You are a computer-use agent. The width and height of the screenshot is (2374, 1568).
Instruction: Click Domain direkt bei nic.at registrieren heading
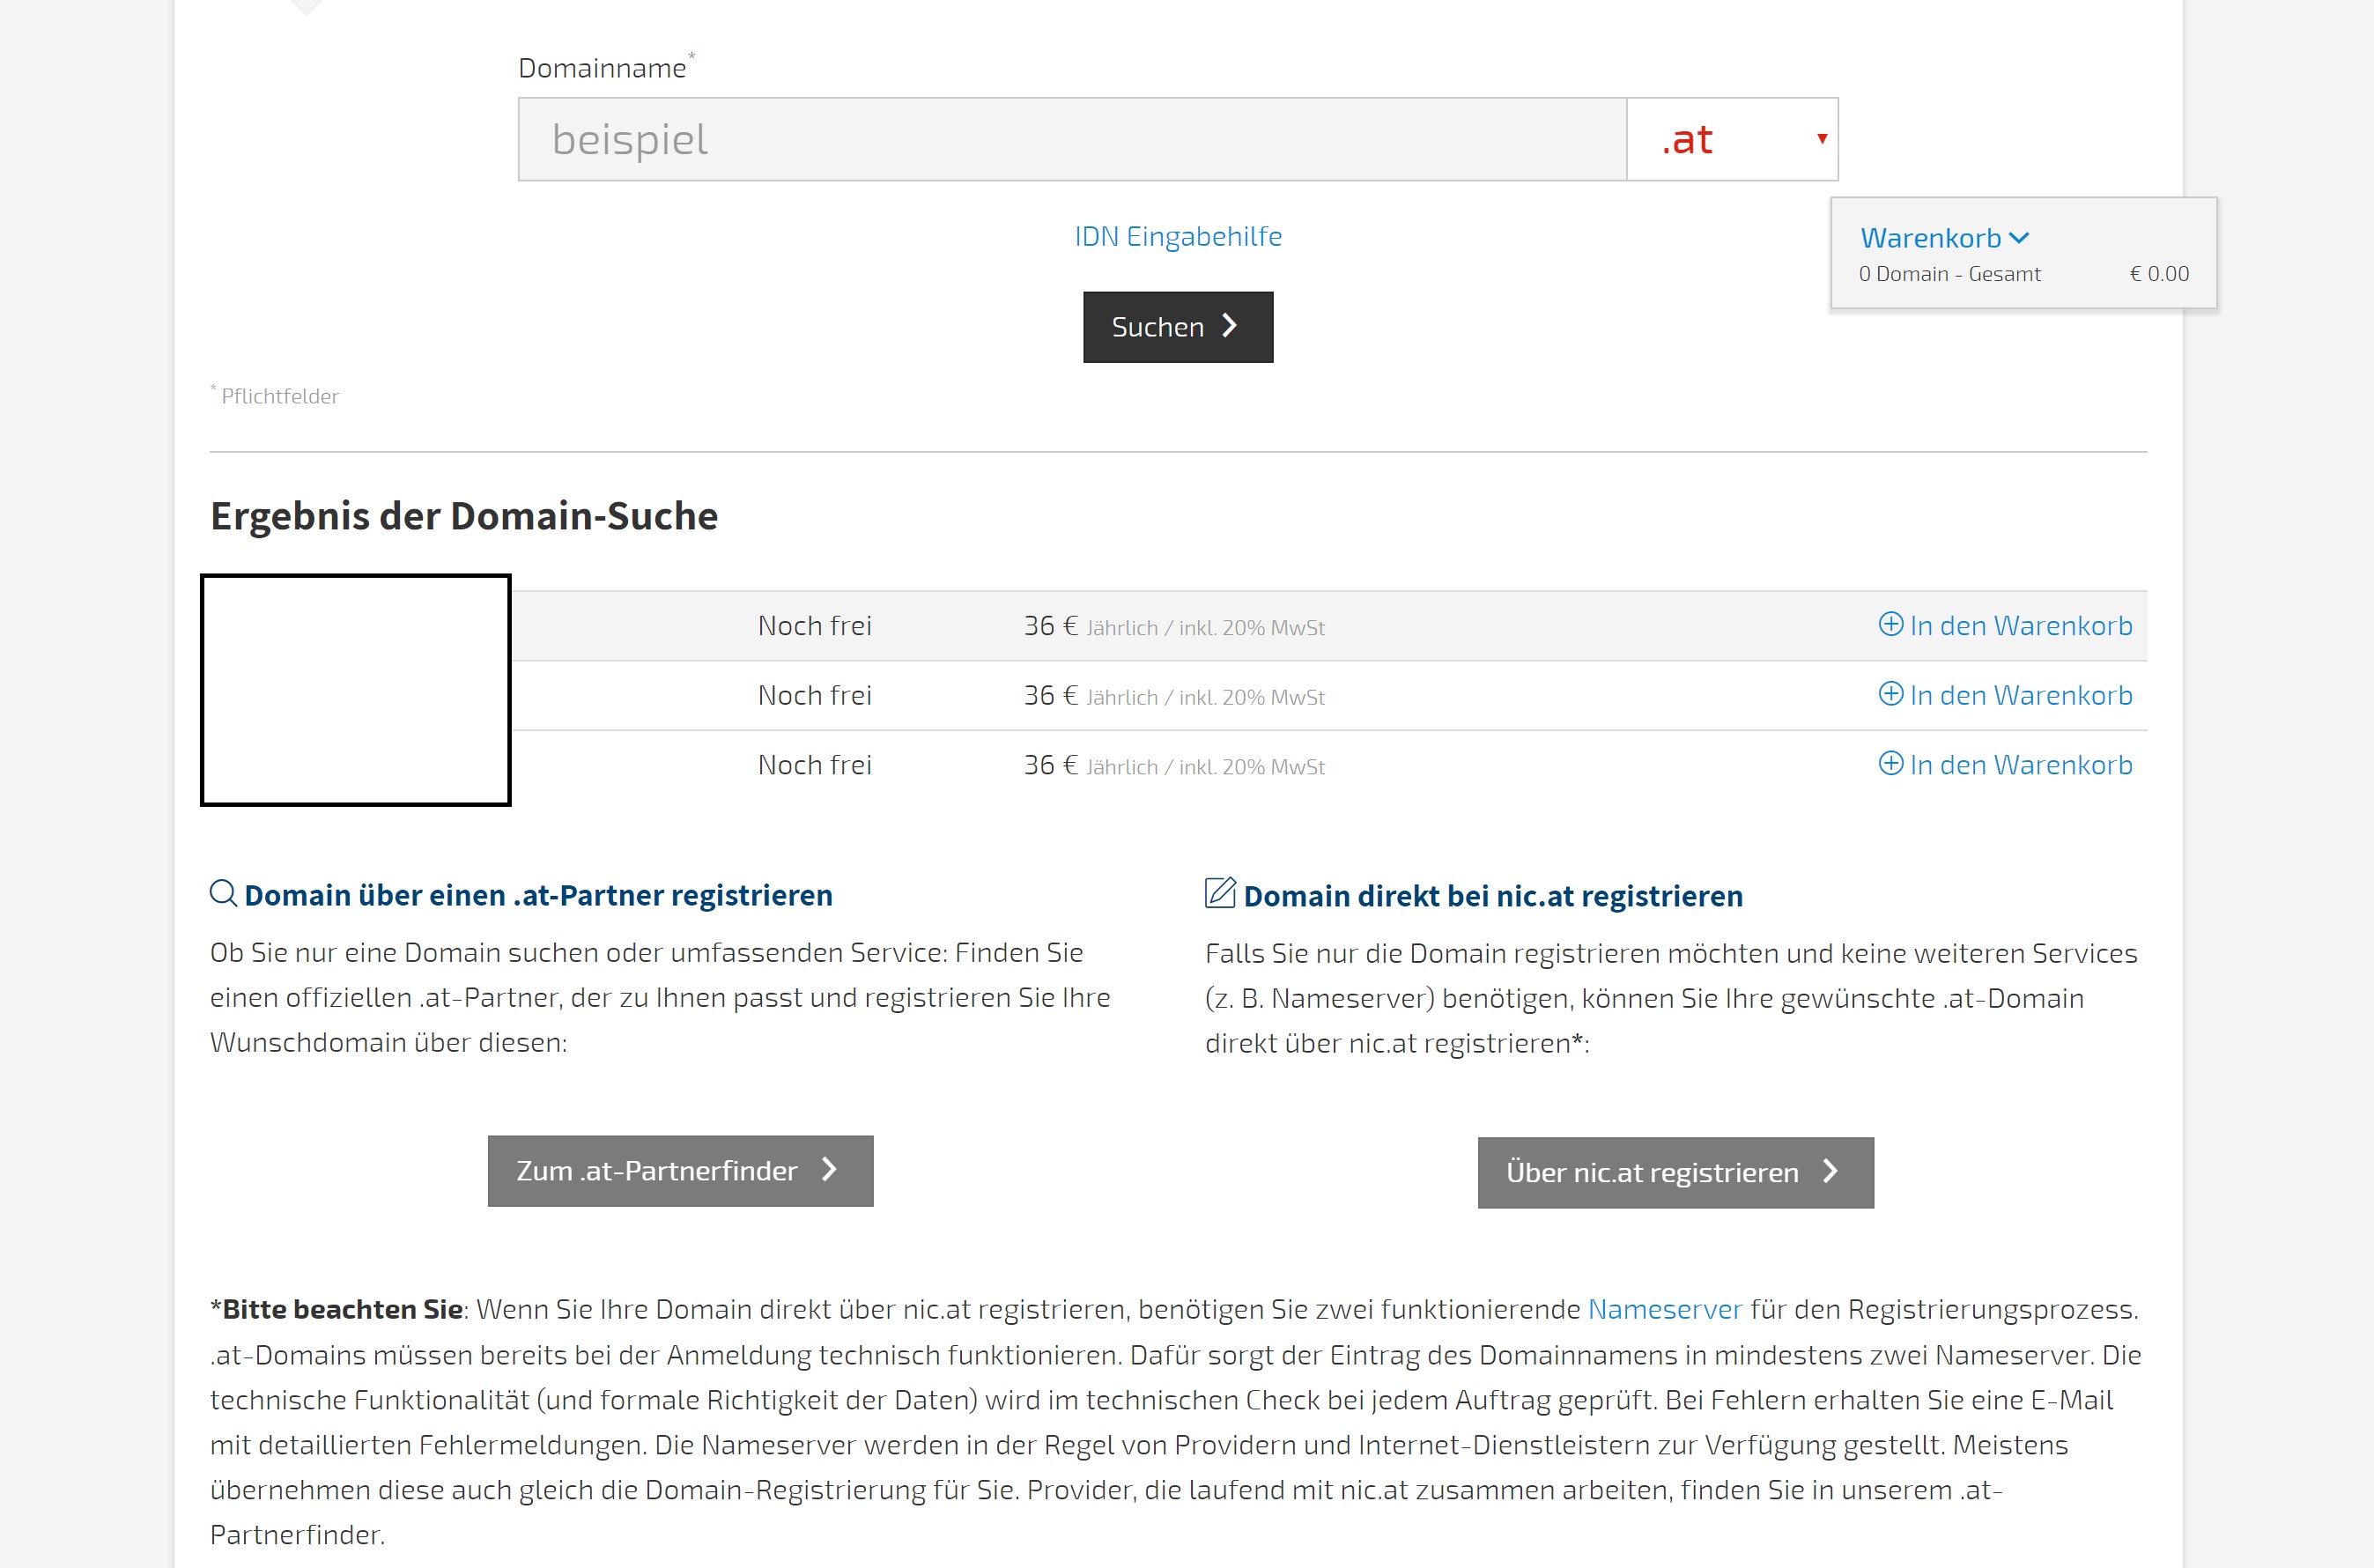pyautogui.click(x=1492, y=896)
